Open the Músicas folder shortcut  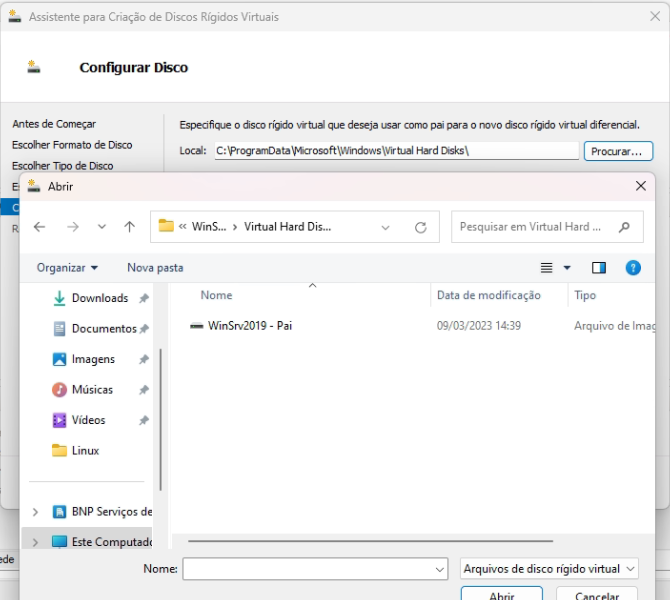pyautogui.click(x=92, y=389)
